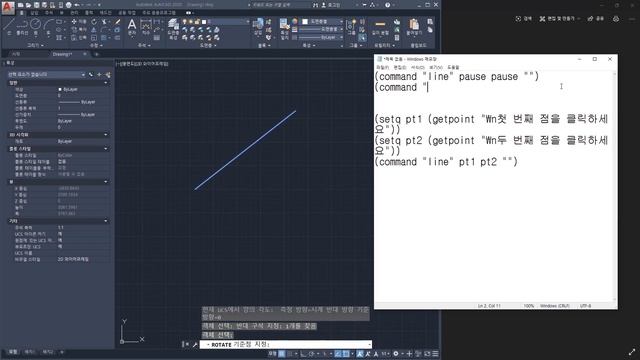Click the new drawing plus tab button
Viewport: 640px width, 360px height.
tap(97, 54)
